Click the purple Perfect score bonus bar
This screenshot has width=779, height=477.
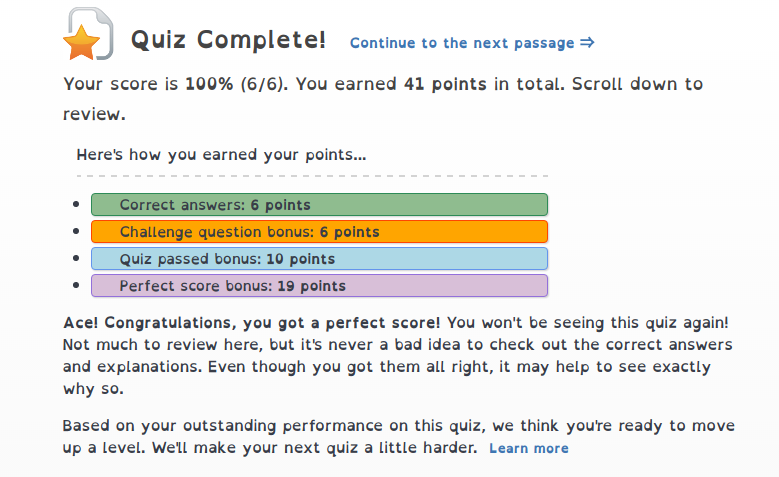319,286
